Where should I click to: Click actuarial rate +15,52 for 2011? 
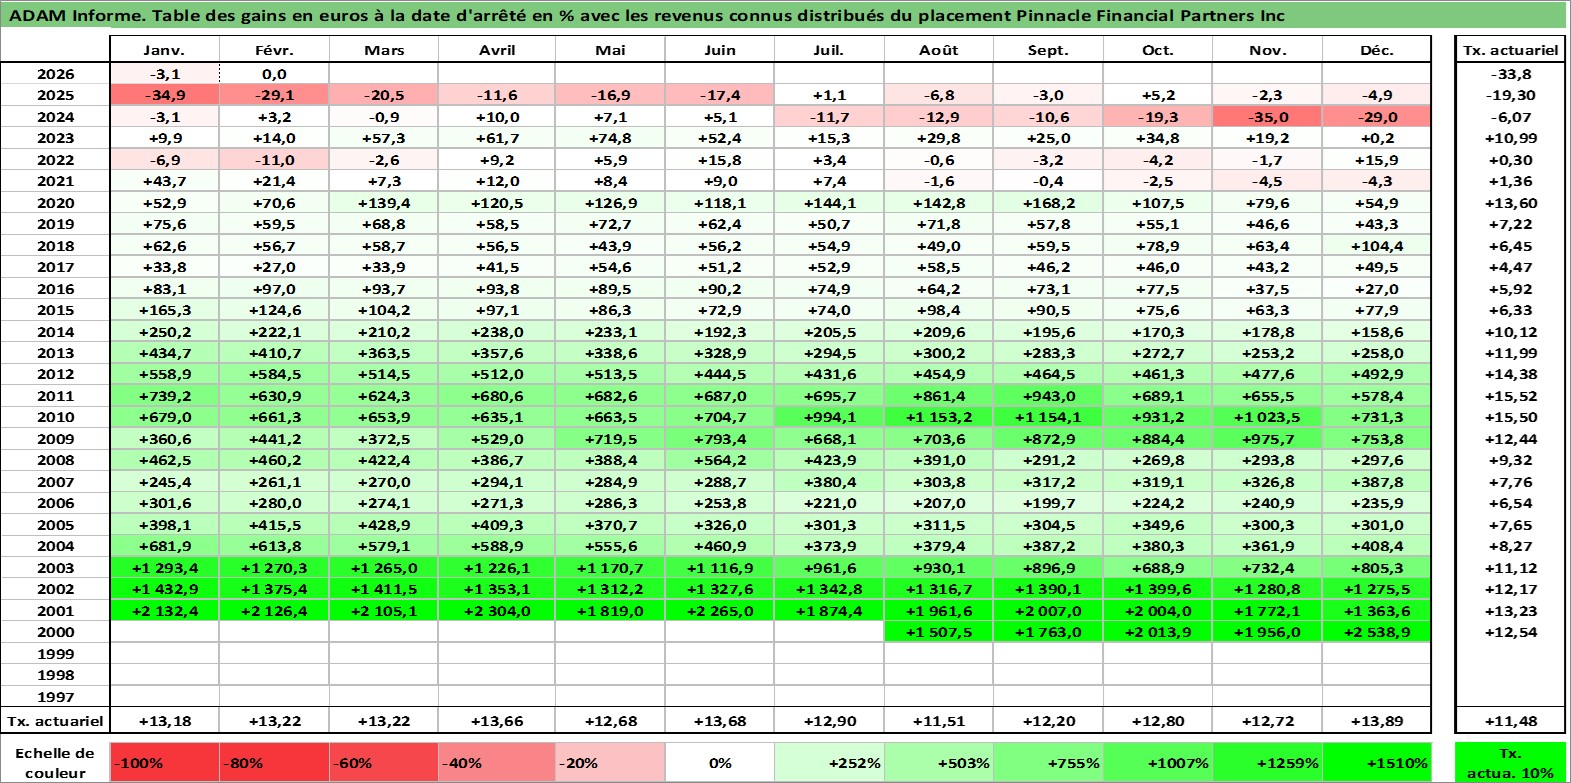pos(1510,396)
